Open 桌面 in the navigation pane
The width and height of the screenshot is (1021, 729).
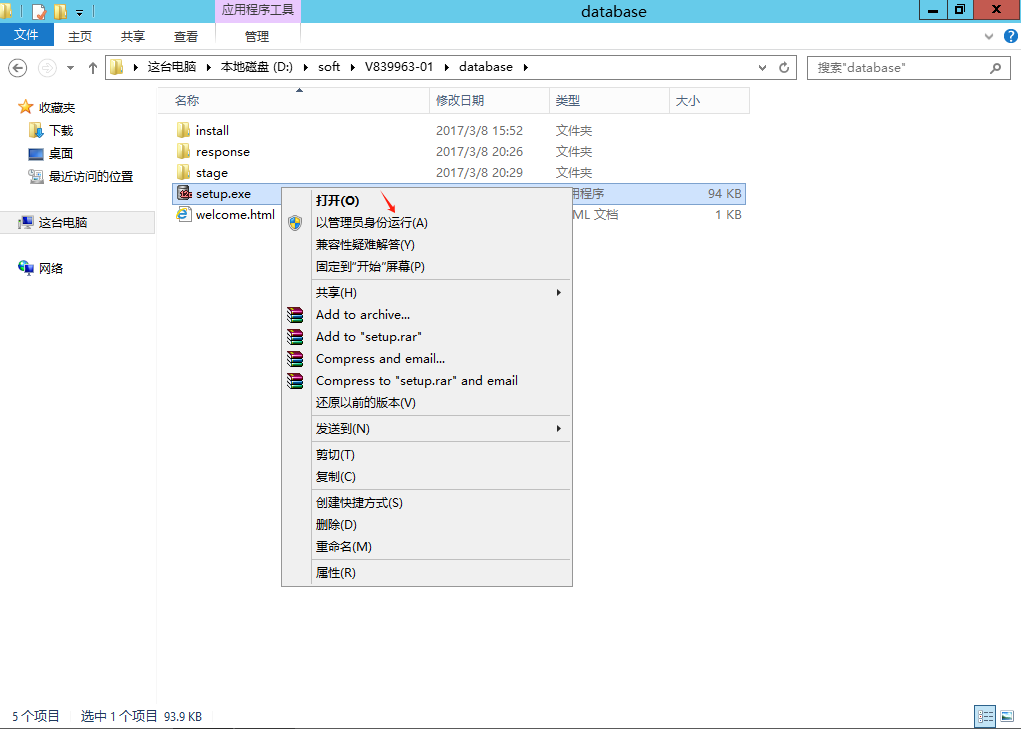click(x=61, y=153)
